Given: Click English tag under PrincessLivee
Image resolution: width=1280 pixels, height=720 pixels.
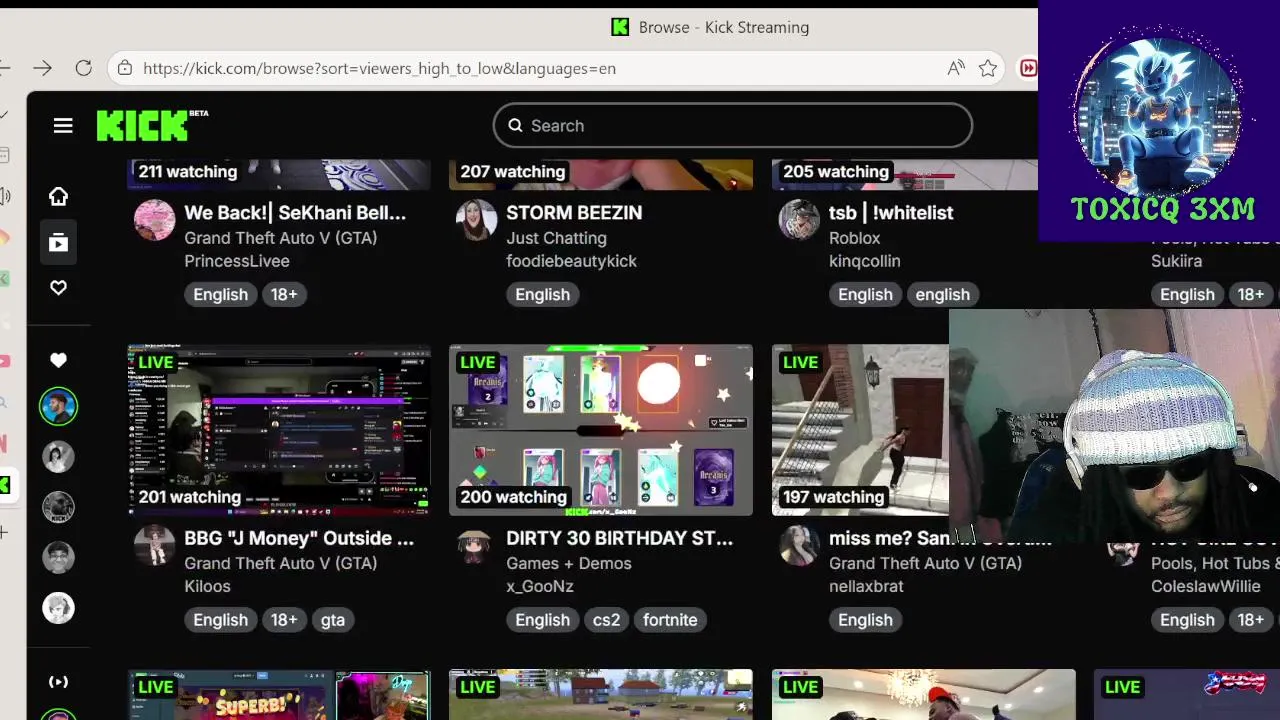Looking at the screenshot, I should [220, 294].
